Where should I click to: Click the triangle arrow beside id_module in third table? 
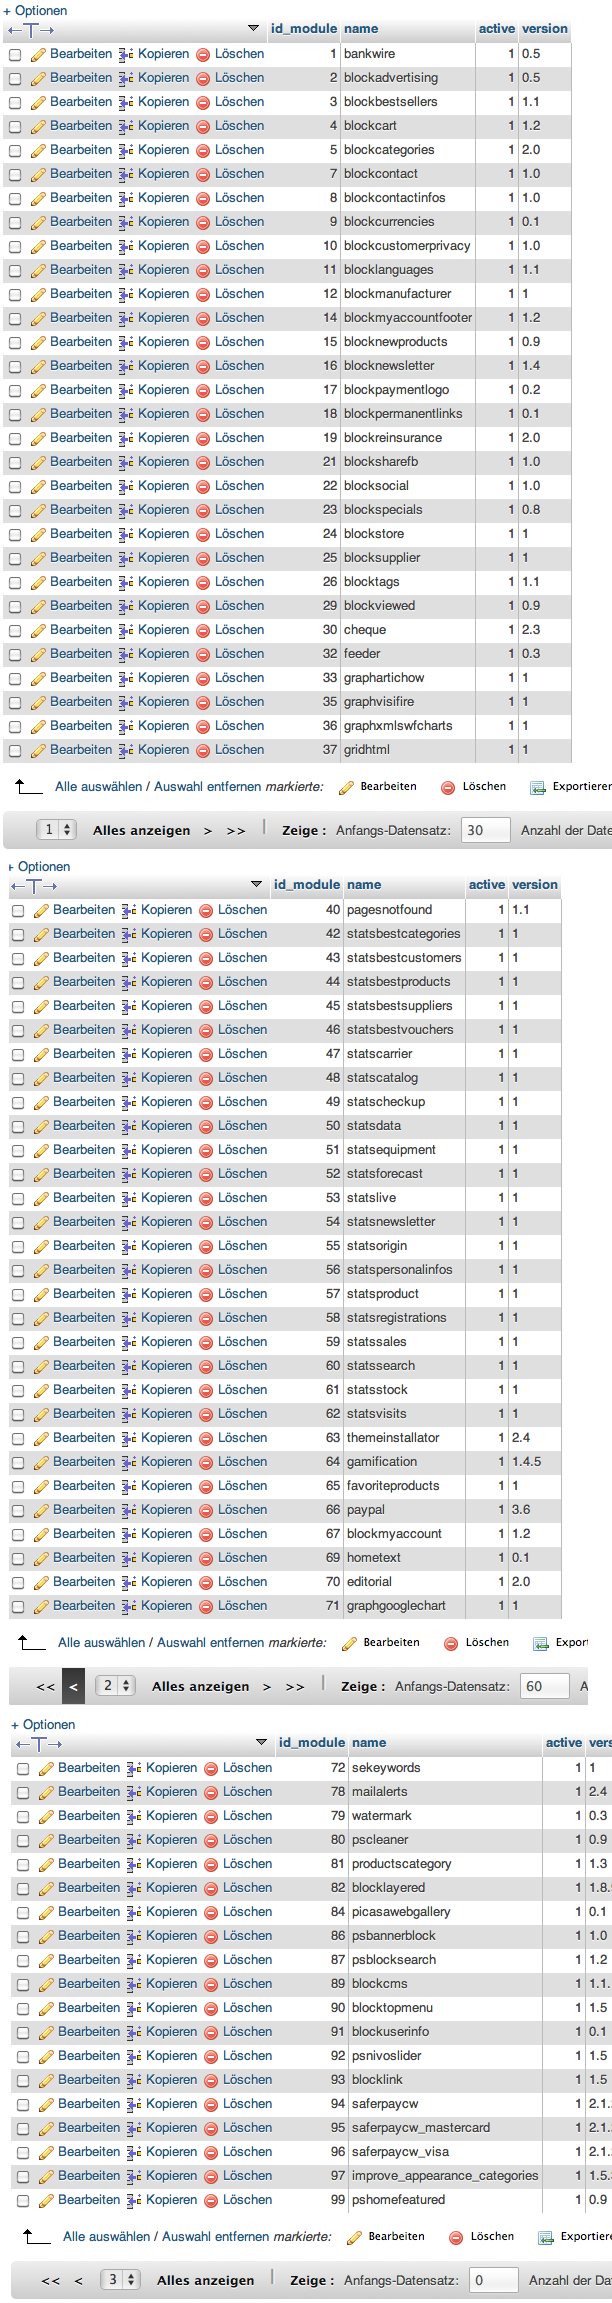(261, 1743)
